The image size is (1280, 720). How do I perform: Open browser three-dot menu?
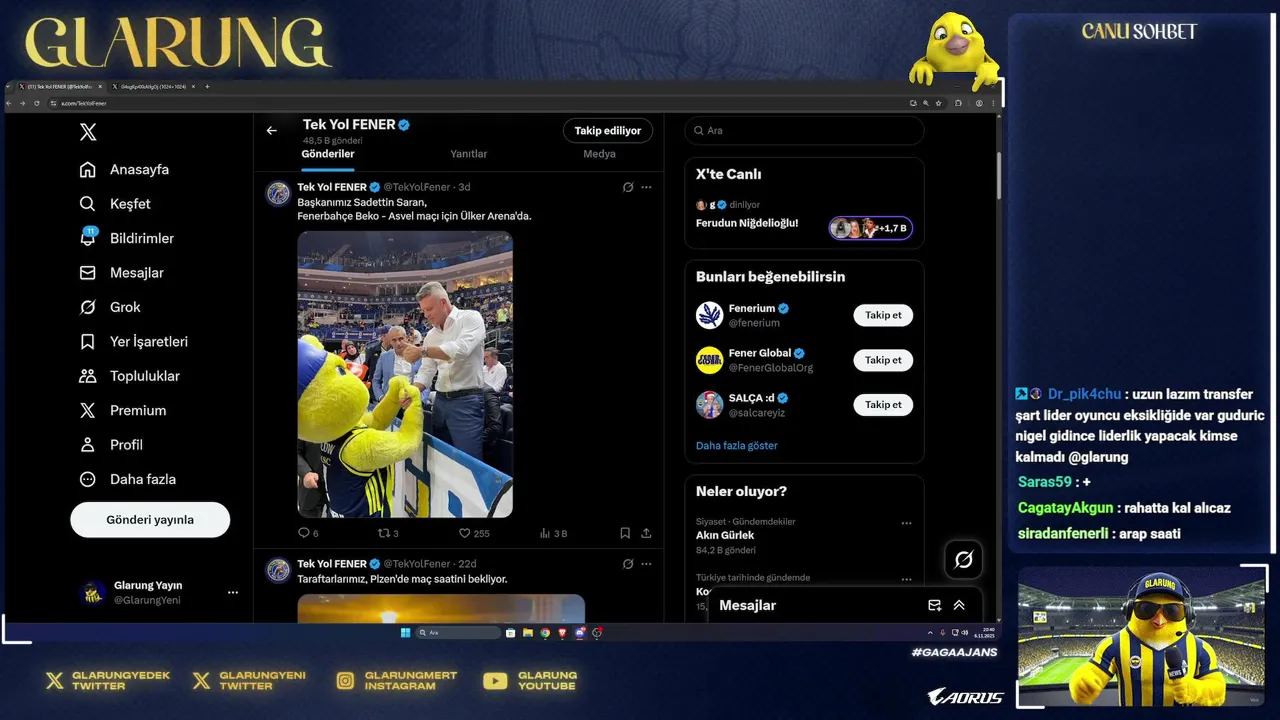(993, 103)
